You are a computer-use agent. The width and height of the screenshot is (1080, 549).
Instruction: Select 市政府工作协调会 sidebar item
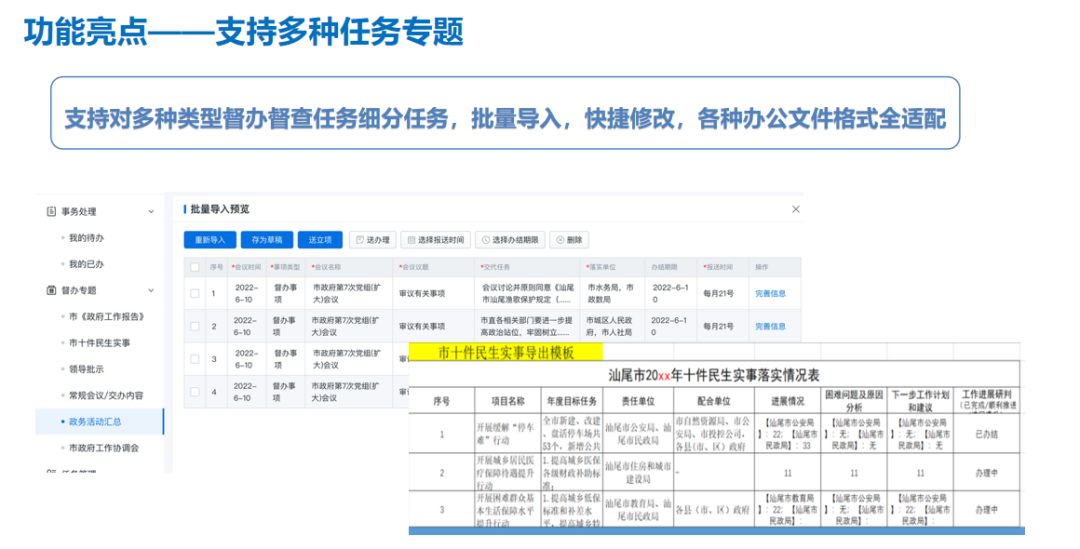coord(104,448)
